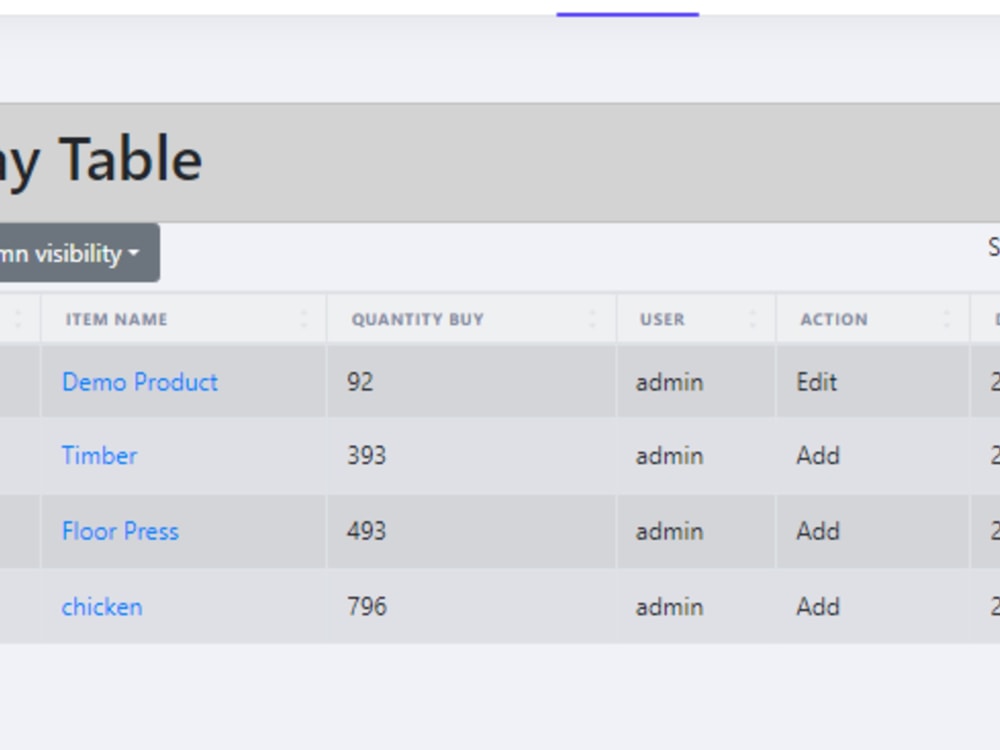Sort by Item Name column
The width and height of the screenshot is (1000, 750).
tap(184, 319)
